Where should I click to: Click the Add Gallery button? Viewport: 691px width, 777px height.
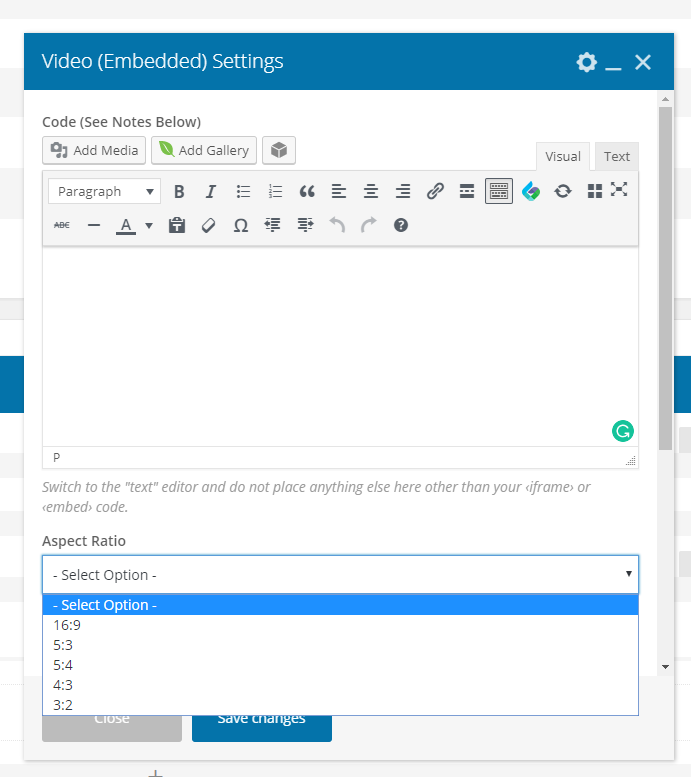(204, 150)
